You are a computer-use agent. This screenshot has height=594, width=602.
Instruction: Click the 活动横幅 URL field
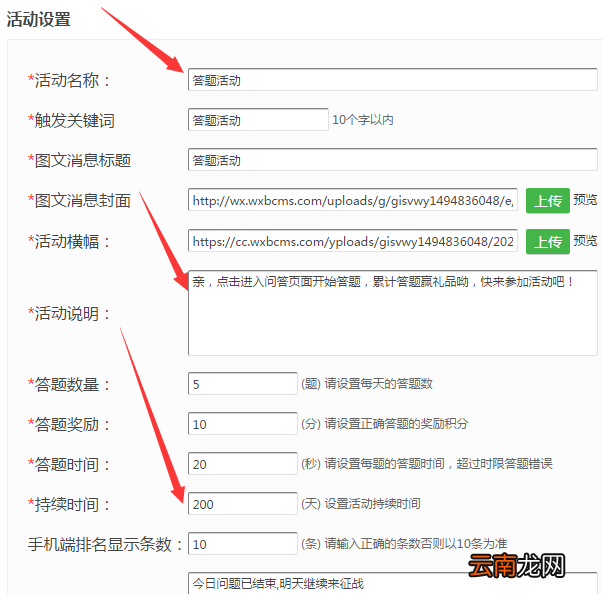click(x=352, y=241)
